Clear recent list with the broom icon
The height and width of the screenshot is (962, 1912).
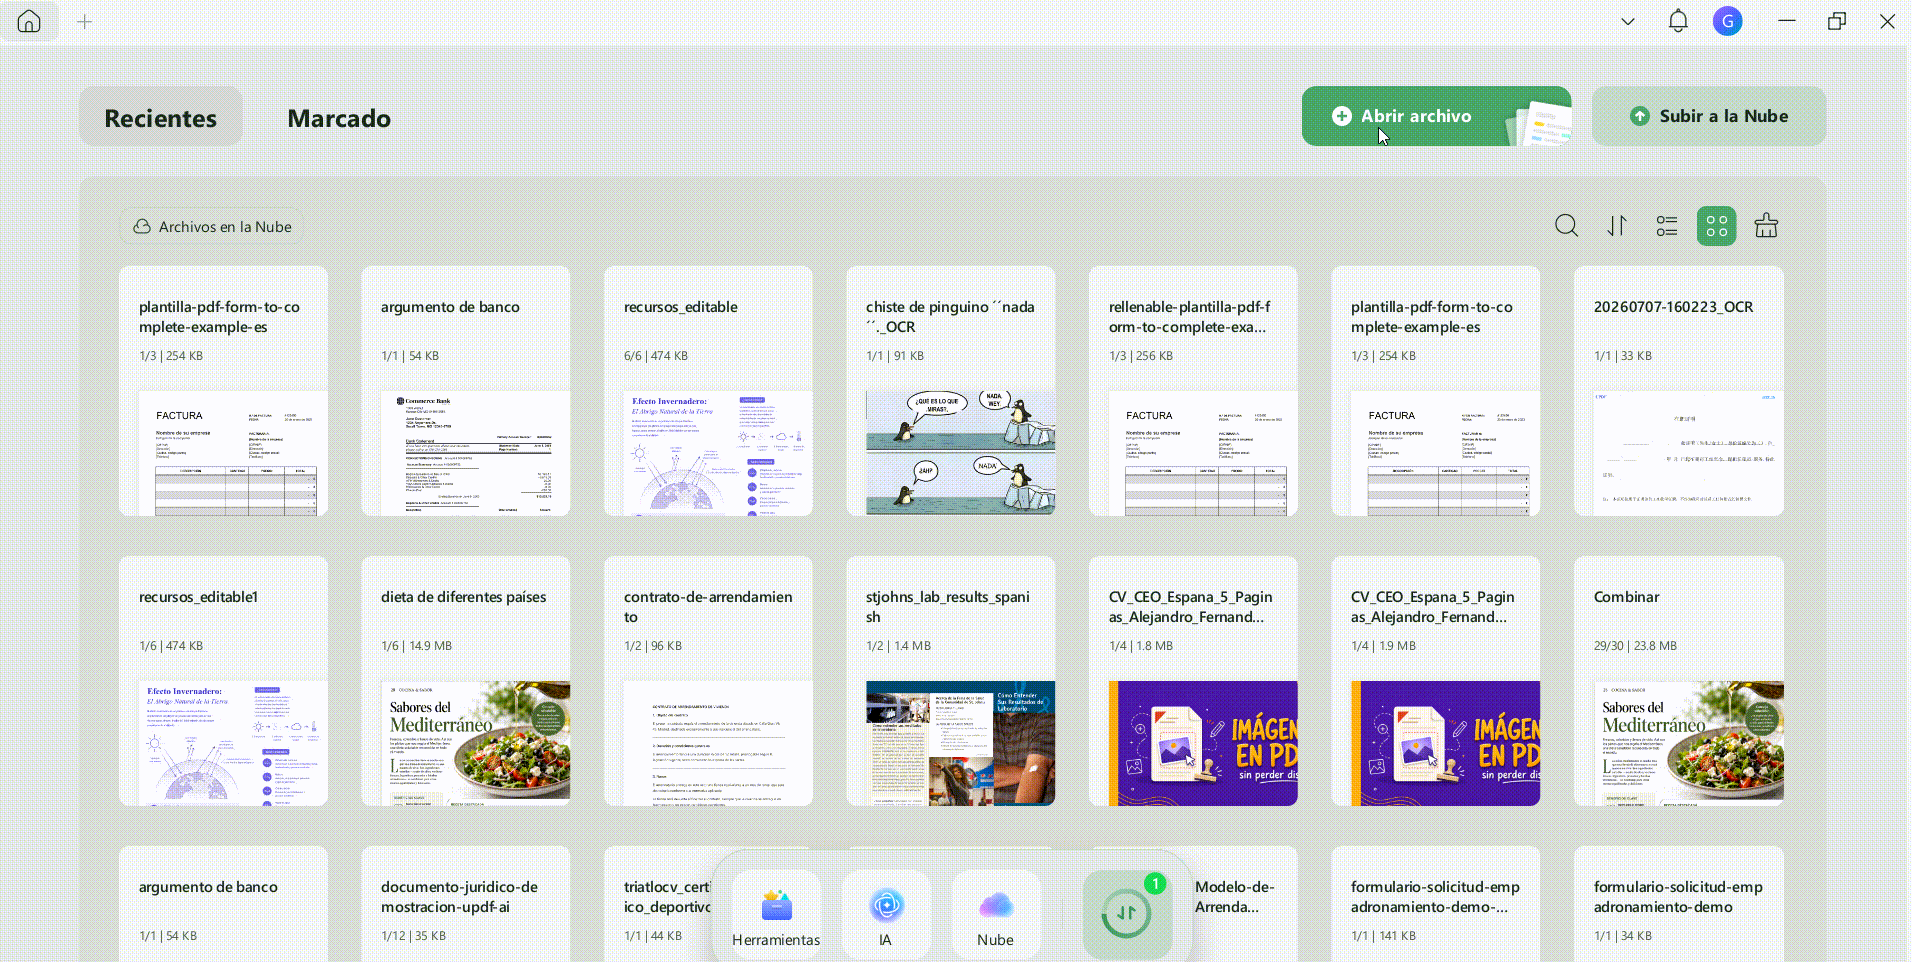tap(1767, 226)
